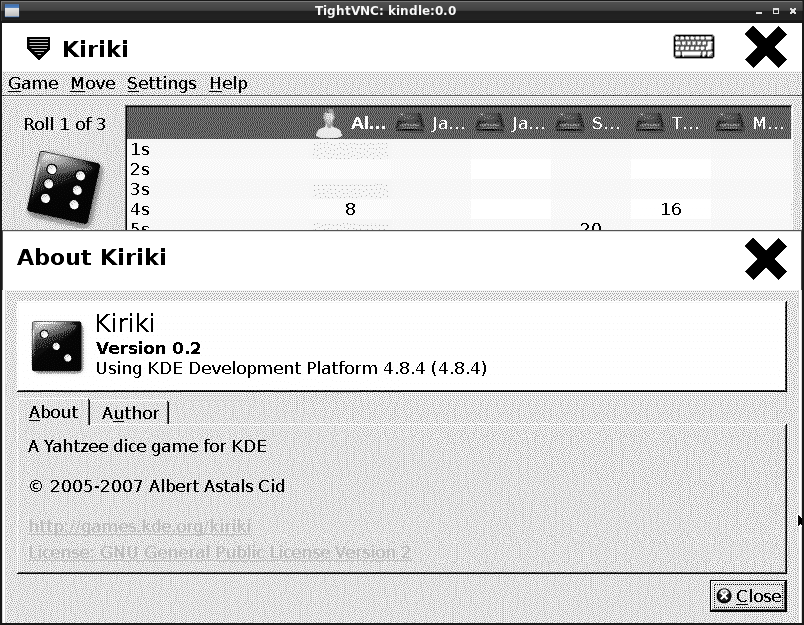Viewport: 804px width, 625px height.
Task: Click the KDE Development Platform 4.8.4 text
Action: 291,368
